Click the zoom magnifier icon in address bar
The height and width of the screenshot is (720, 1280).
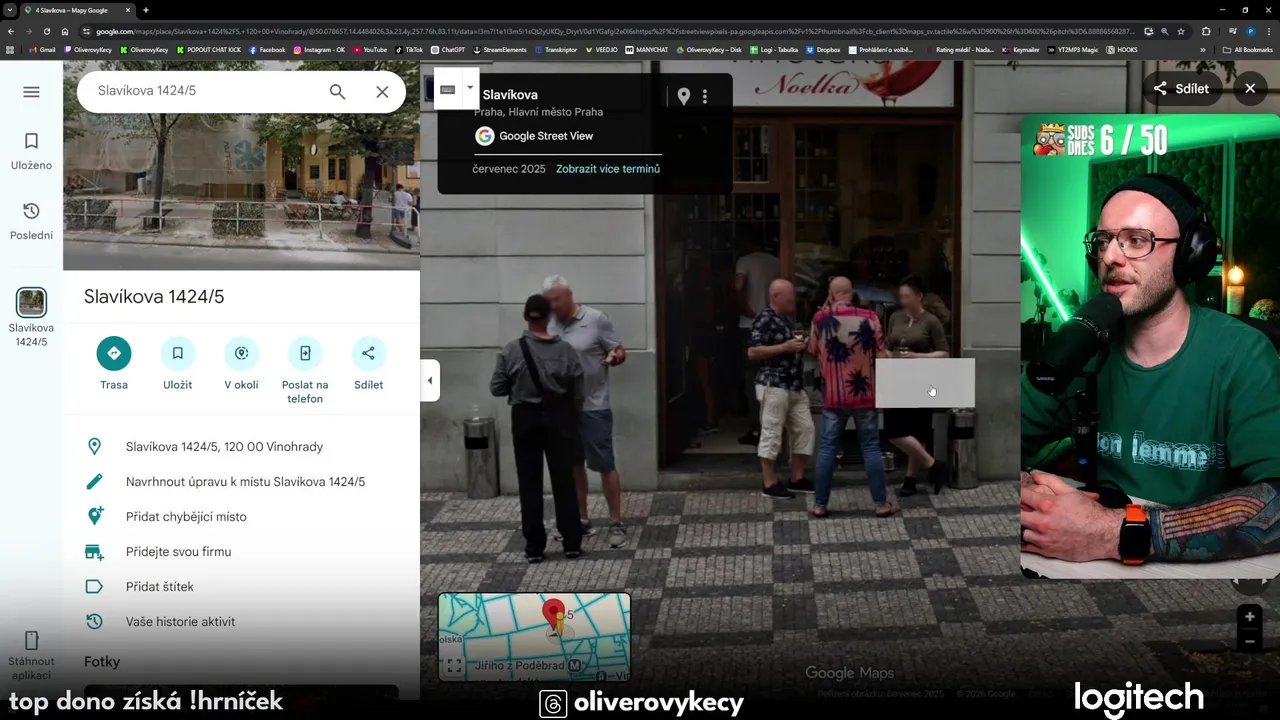coord(1165,31)
